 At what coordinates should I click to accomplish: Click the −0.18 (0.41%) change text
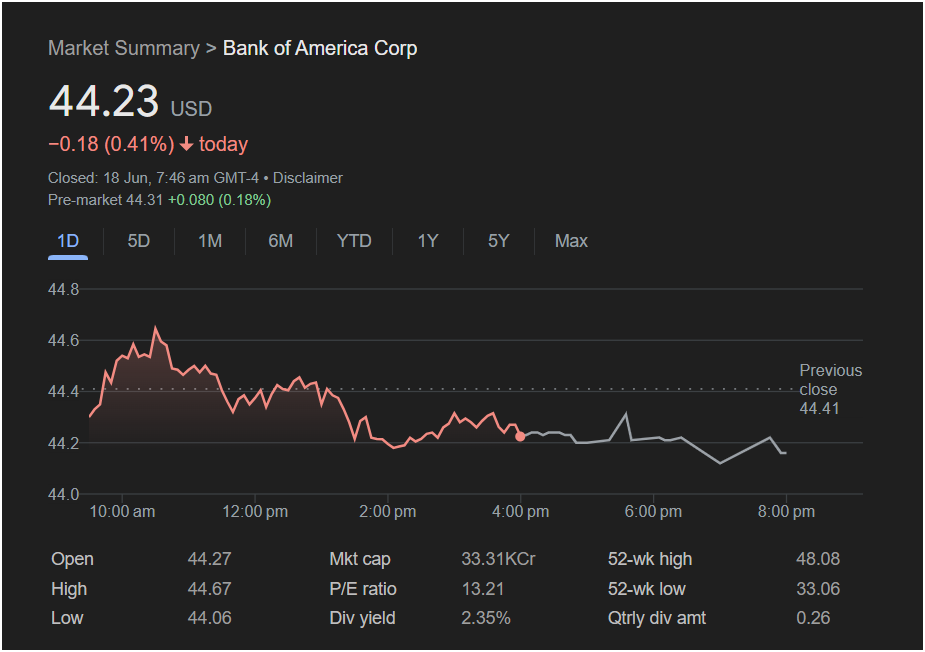(x=111, y=144)
